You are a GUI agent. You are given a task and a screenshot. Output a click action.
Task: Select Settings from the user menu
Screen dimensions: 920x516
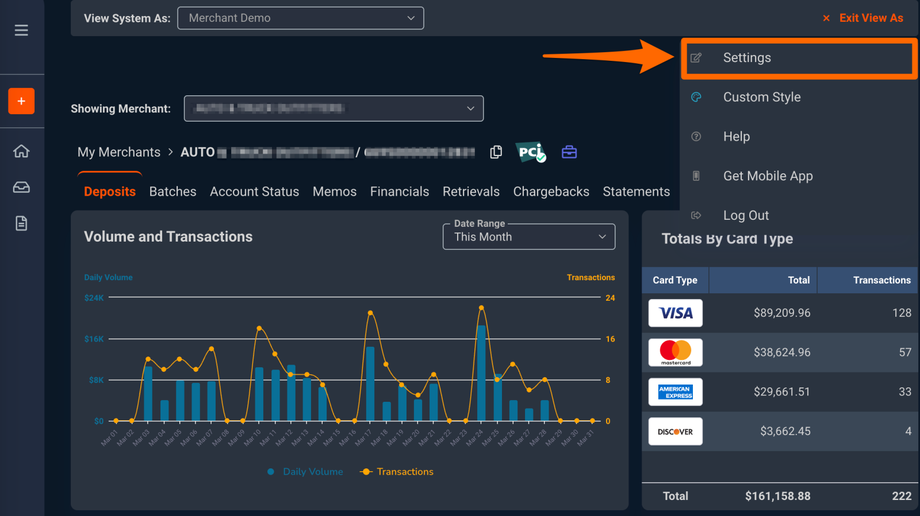(747, 58)
